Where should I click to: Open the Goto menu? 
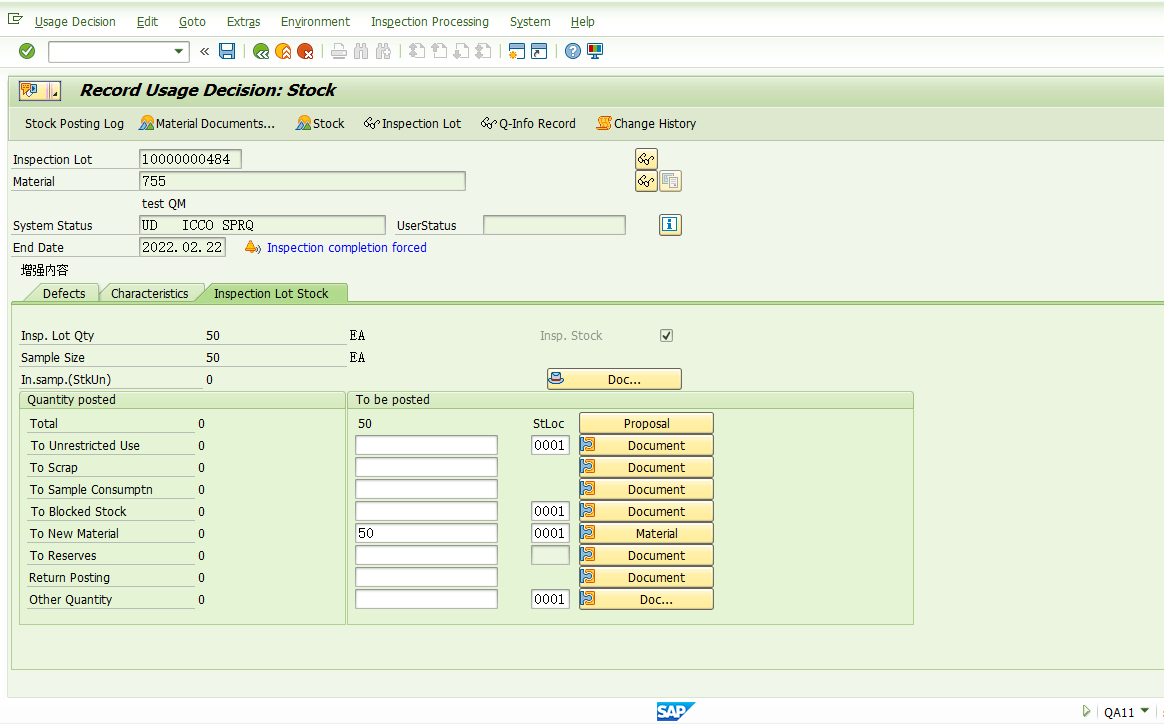point(192,22)
